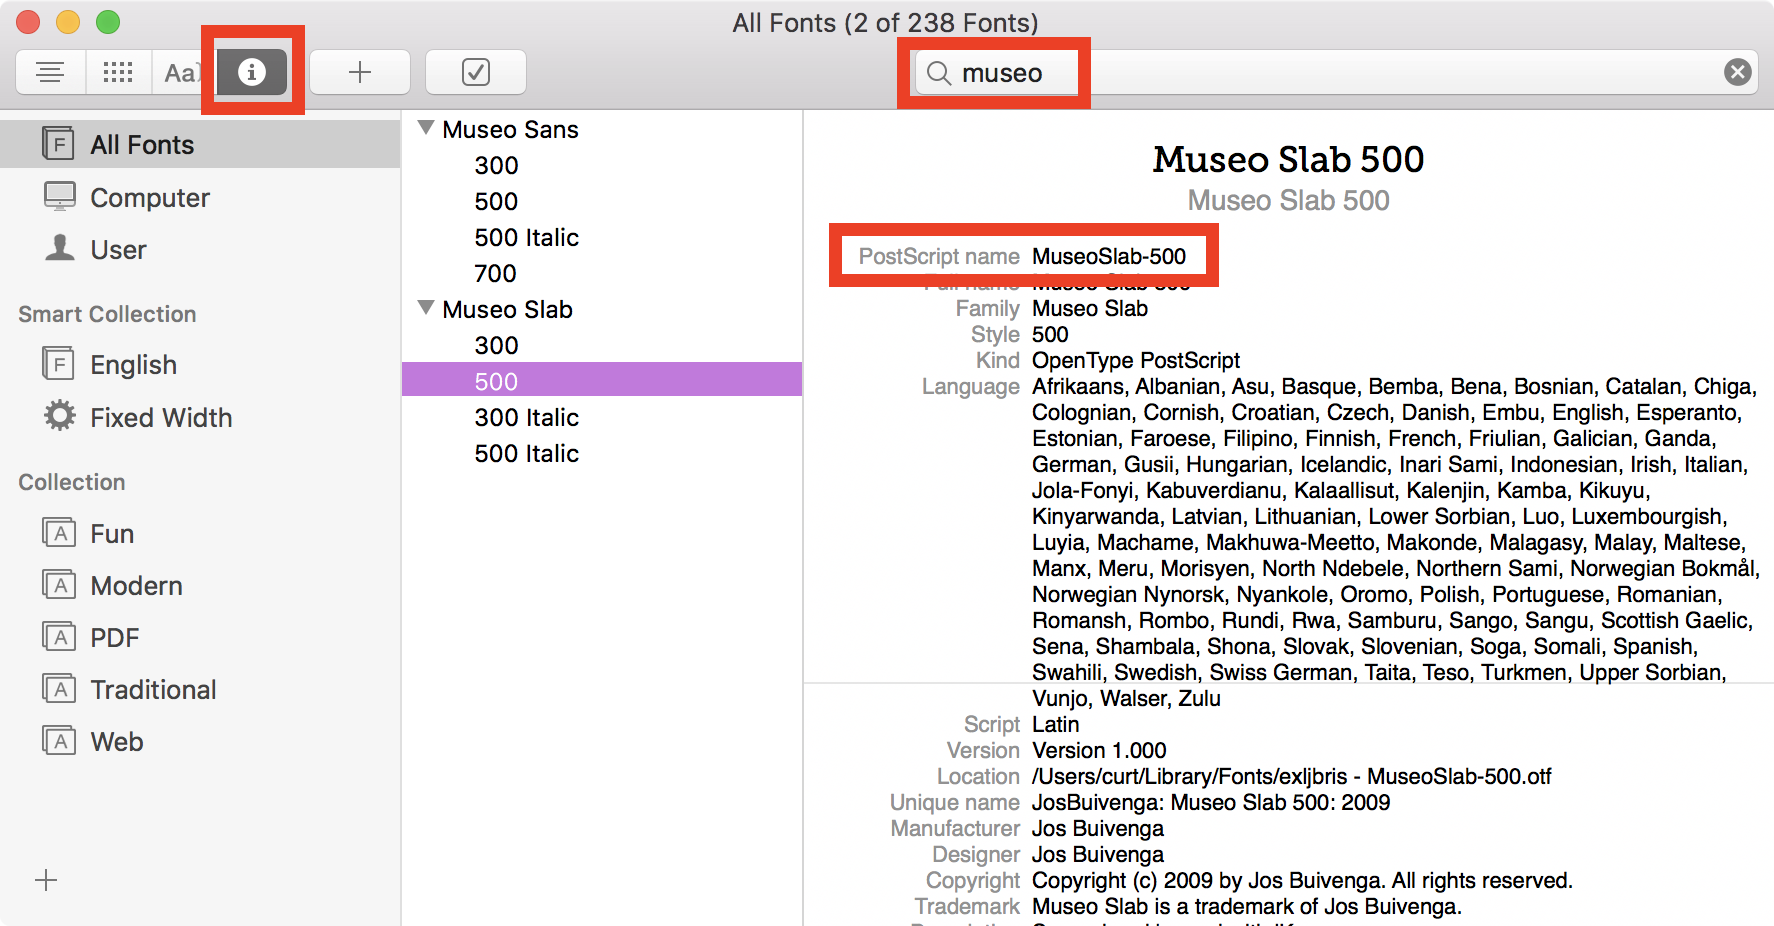Click the Collection section header
1774x926 pixels.
tap(72, 482)
